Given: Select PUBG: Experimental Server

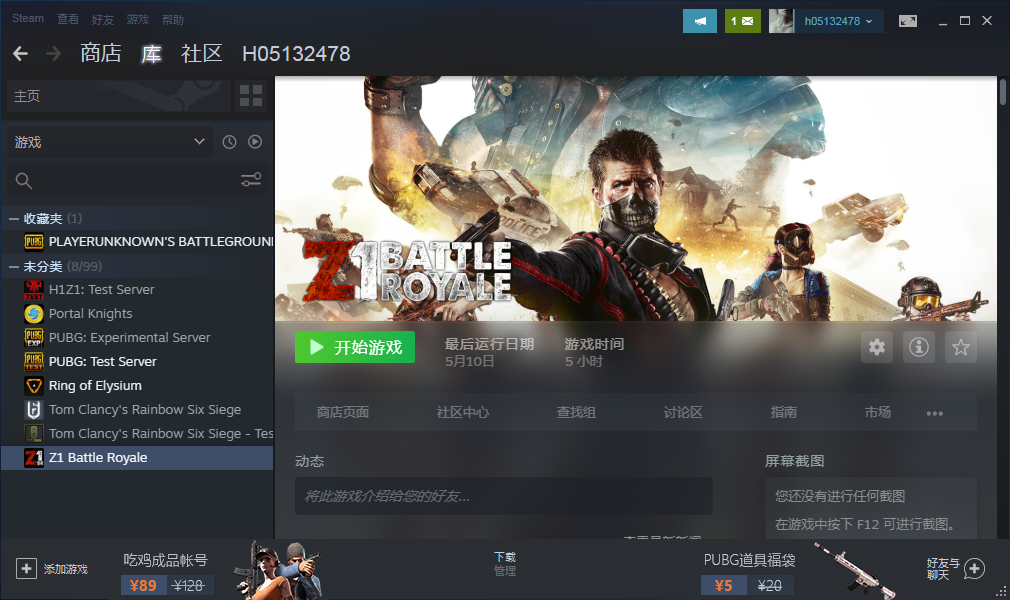Looking at the screenshot, I should (129, 338).
